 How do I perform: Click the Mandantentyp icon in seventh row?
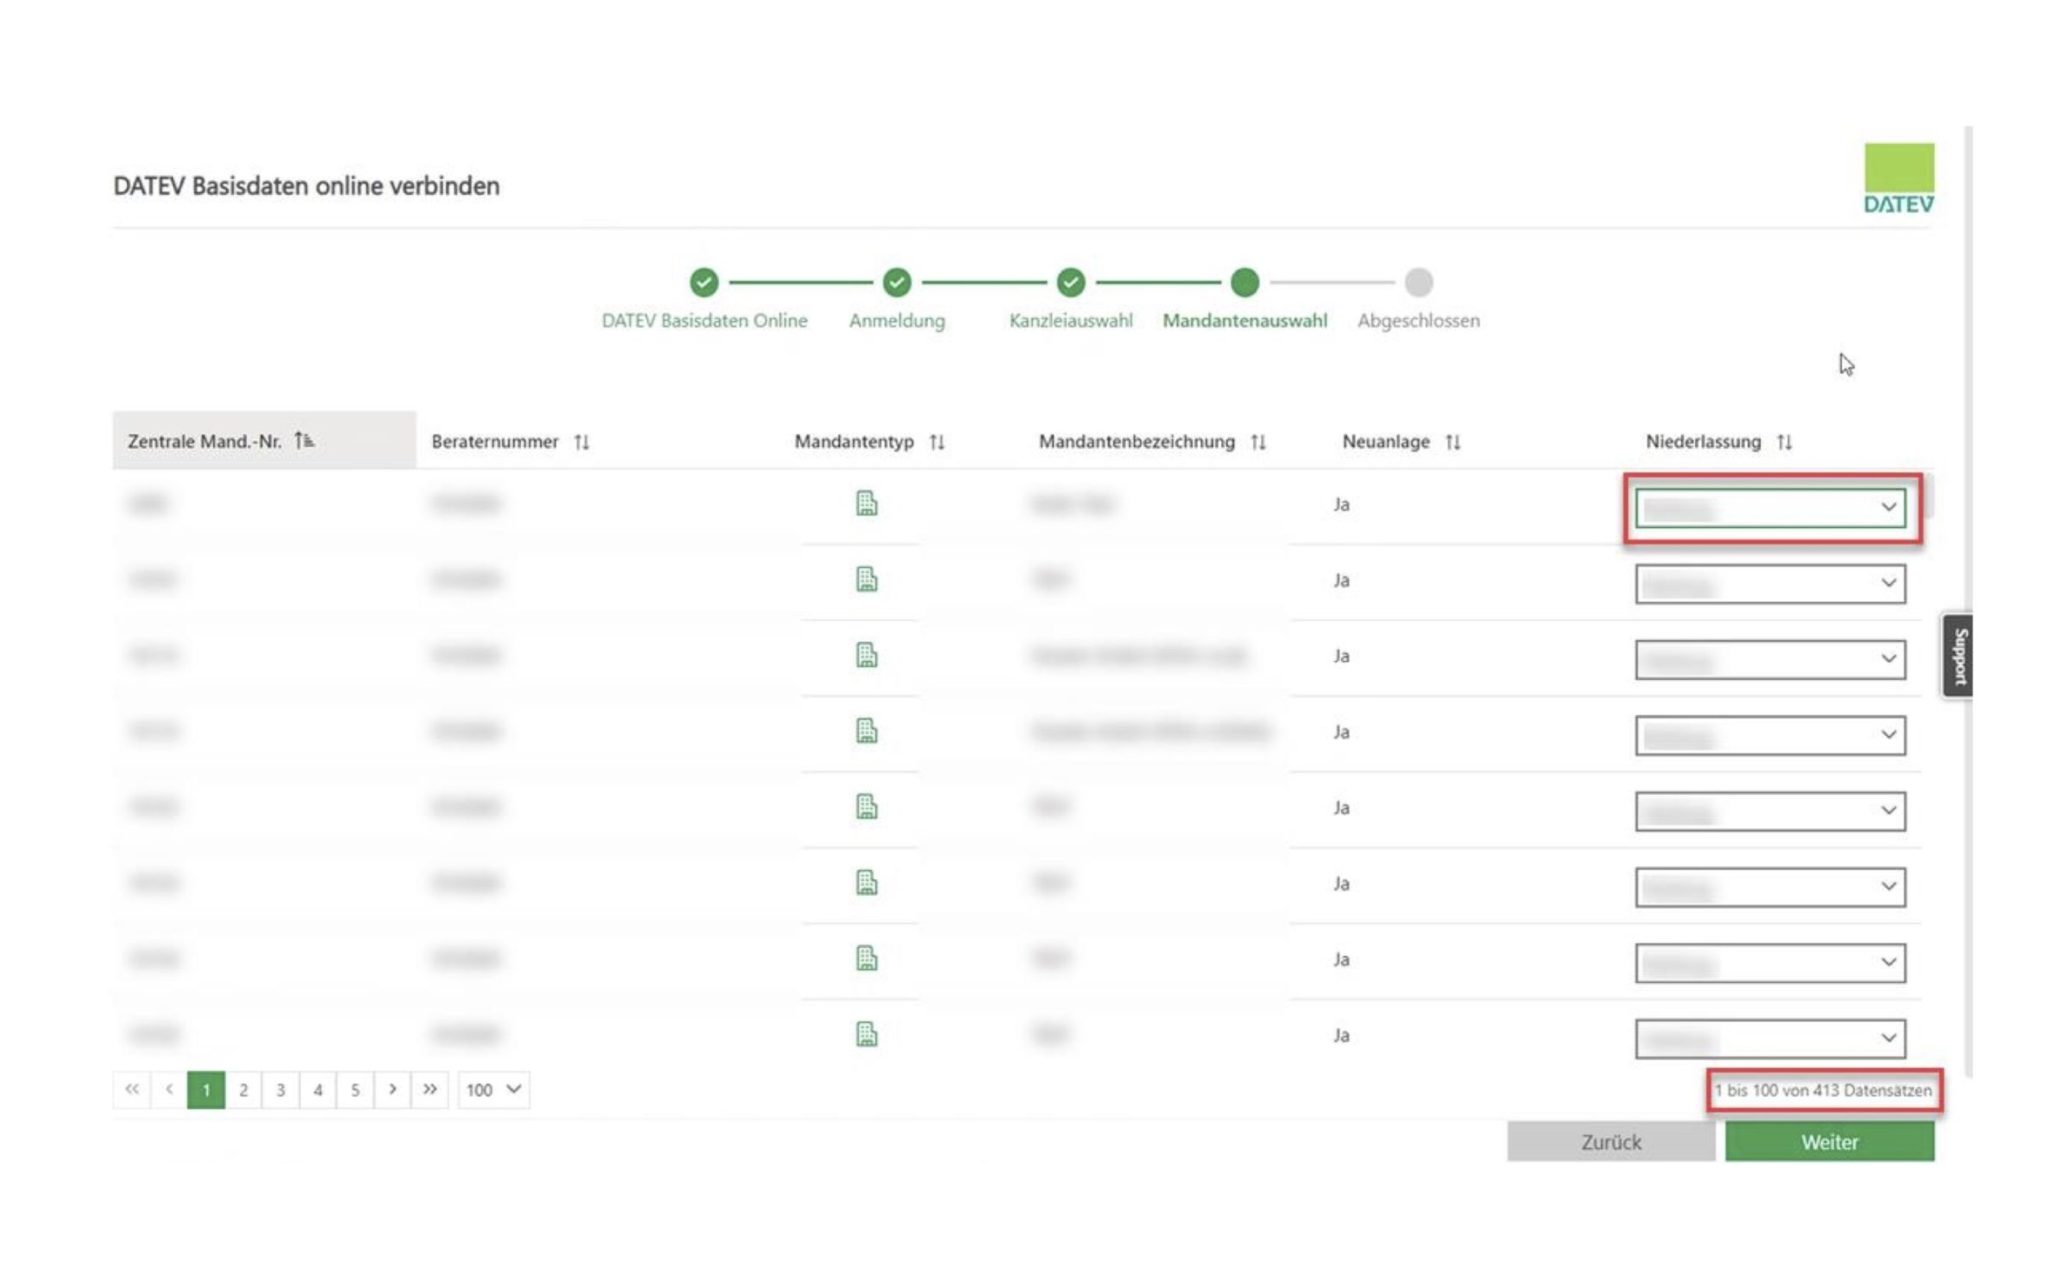867,958
